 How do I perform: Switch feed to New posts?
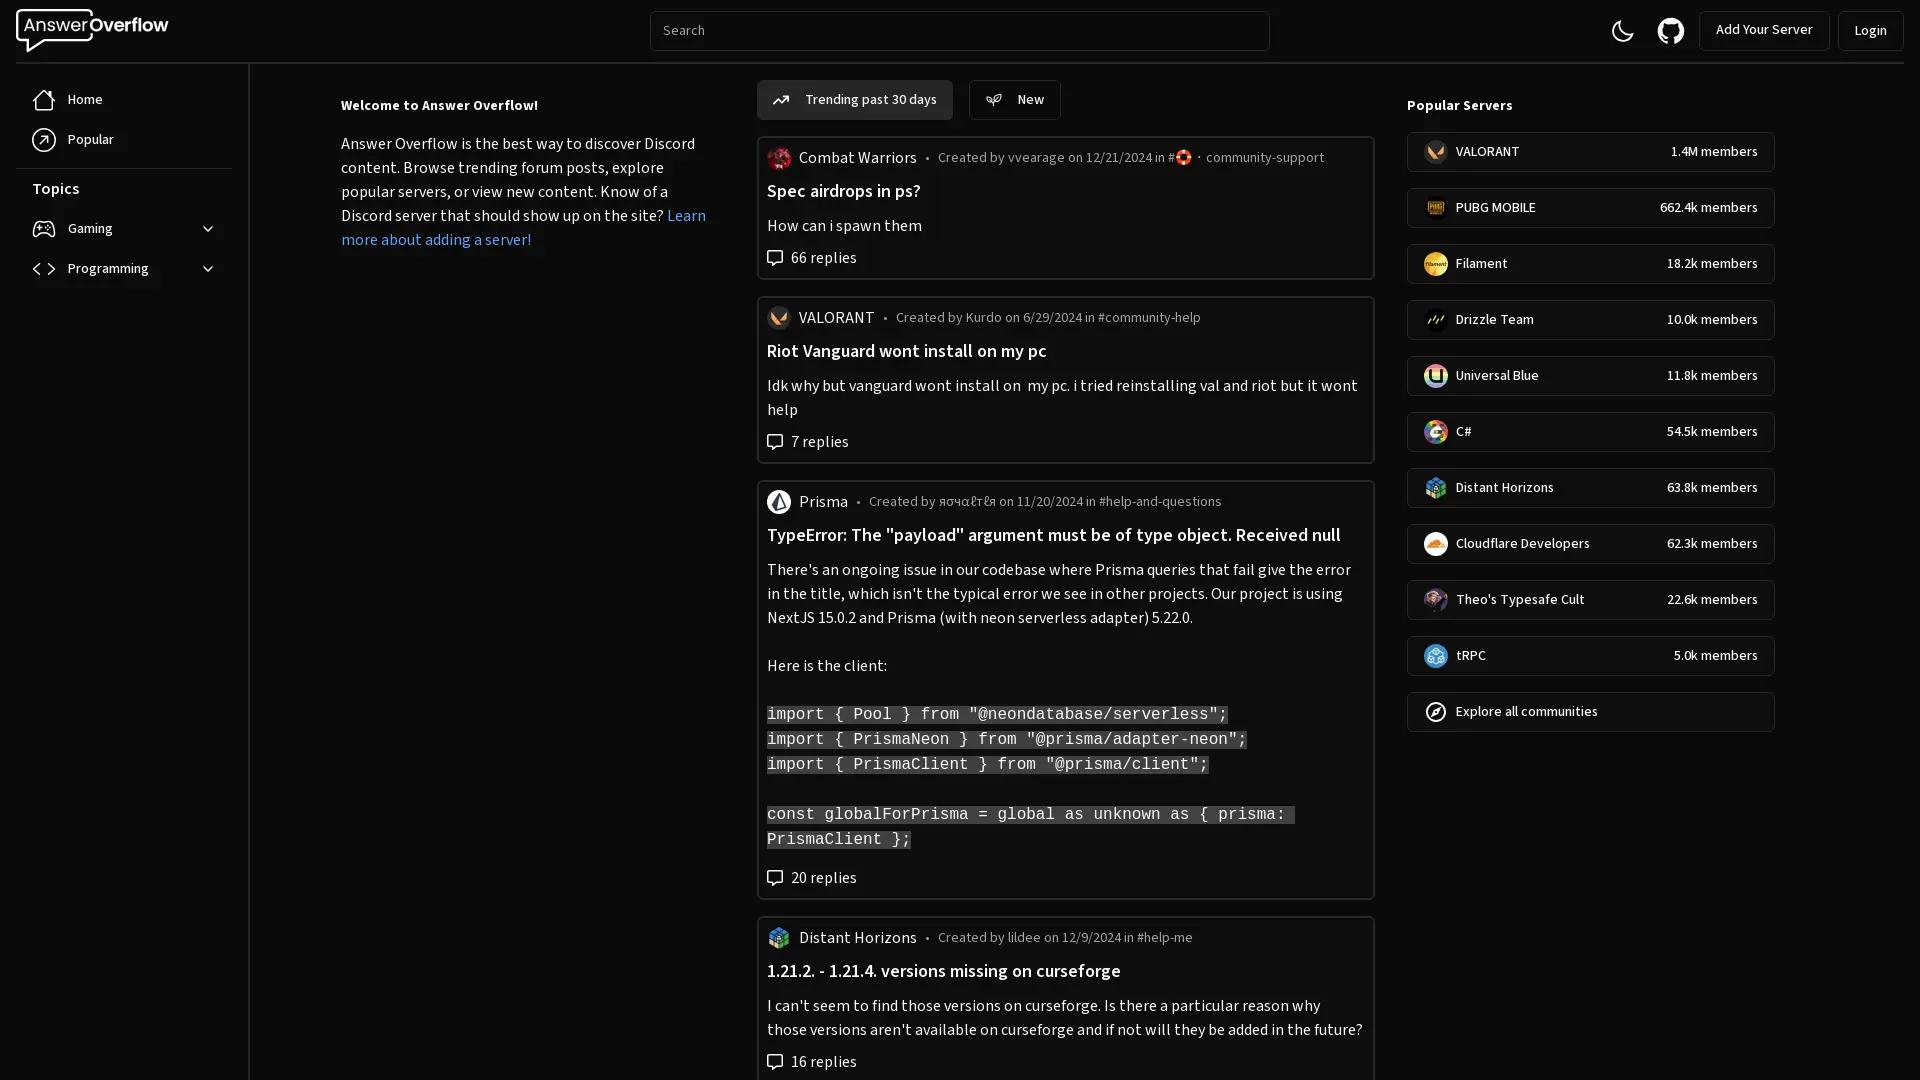1015,100
